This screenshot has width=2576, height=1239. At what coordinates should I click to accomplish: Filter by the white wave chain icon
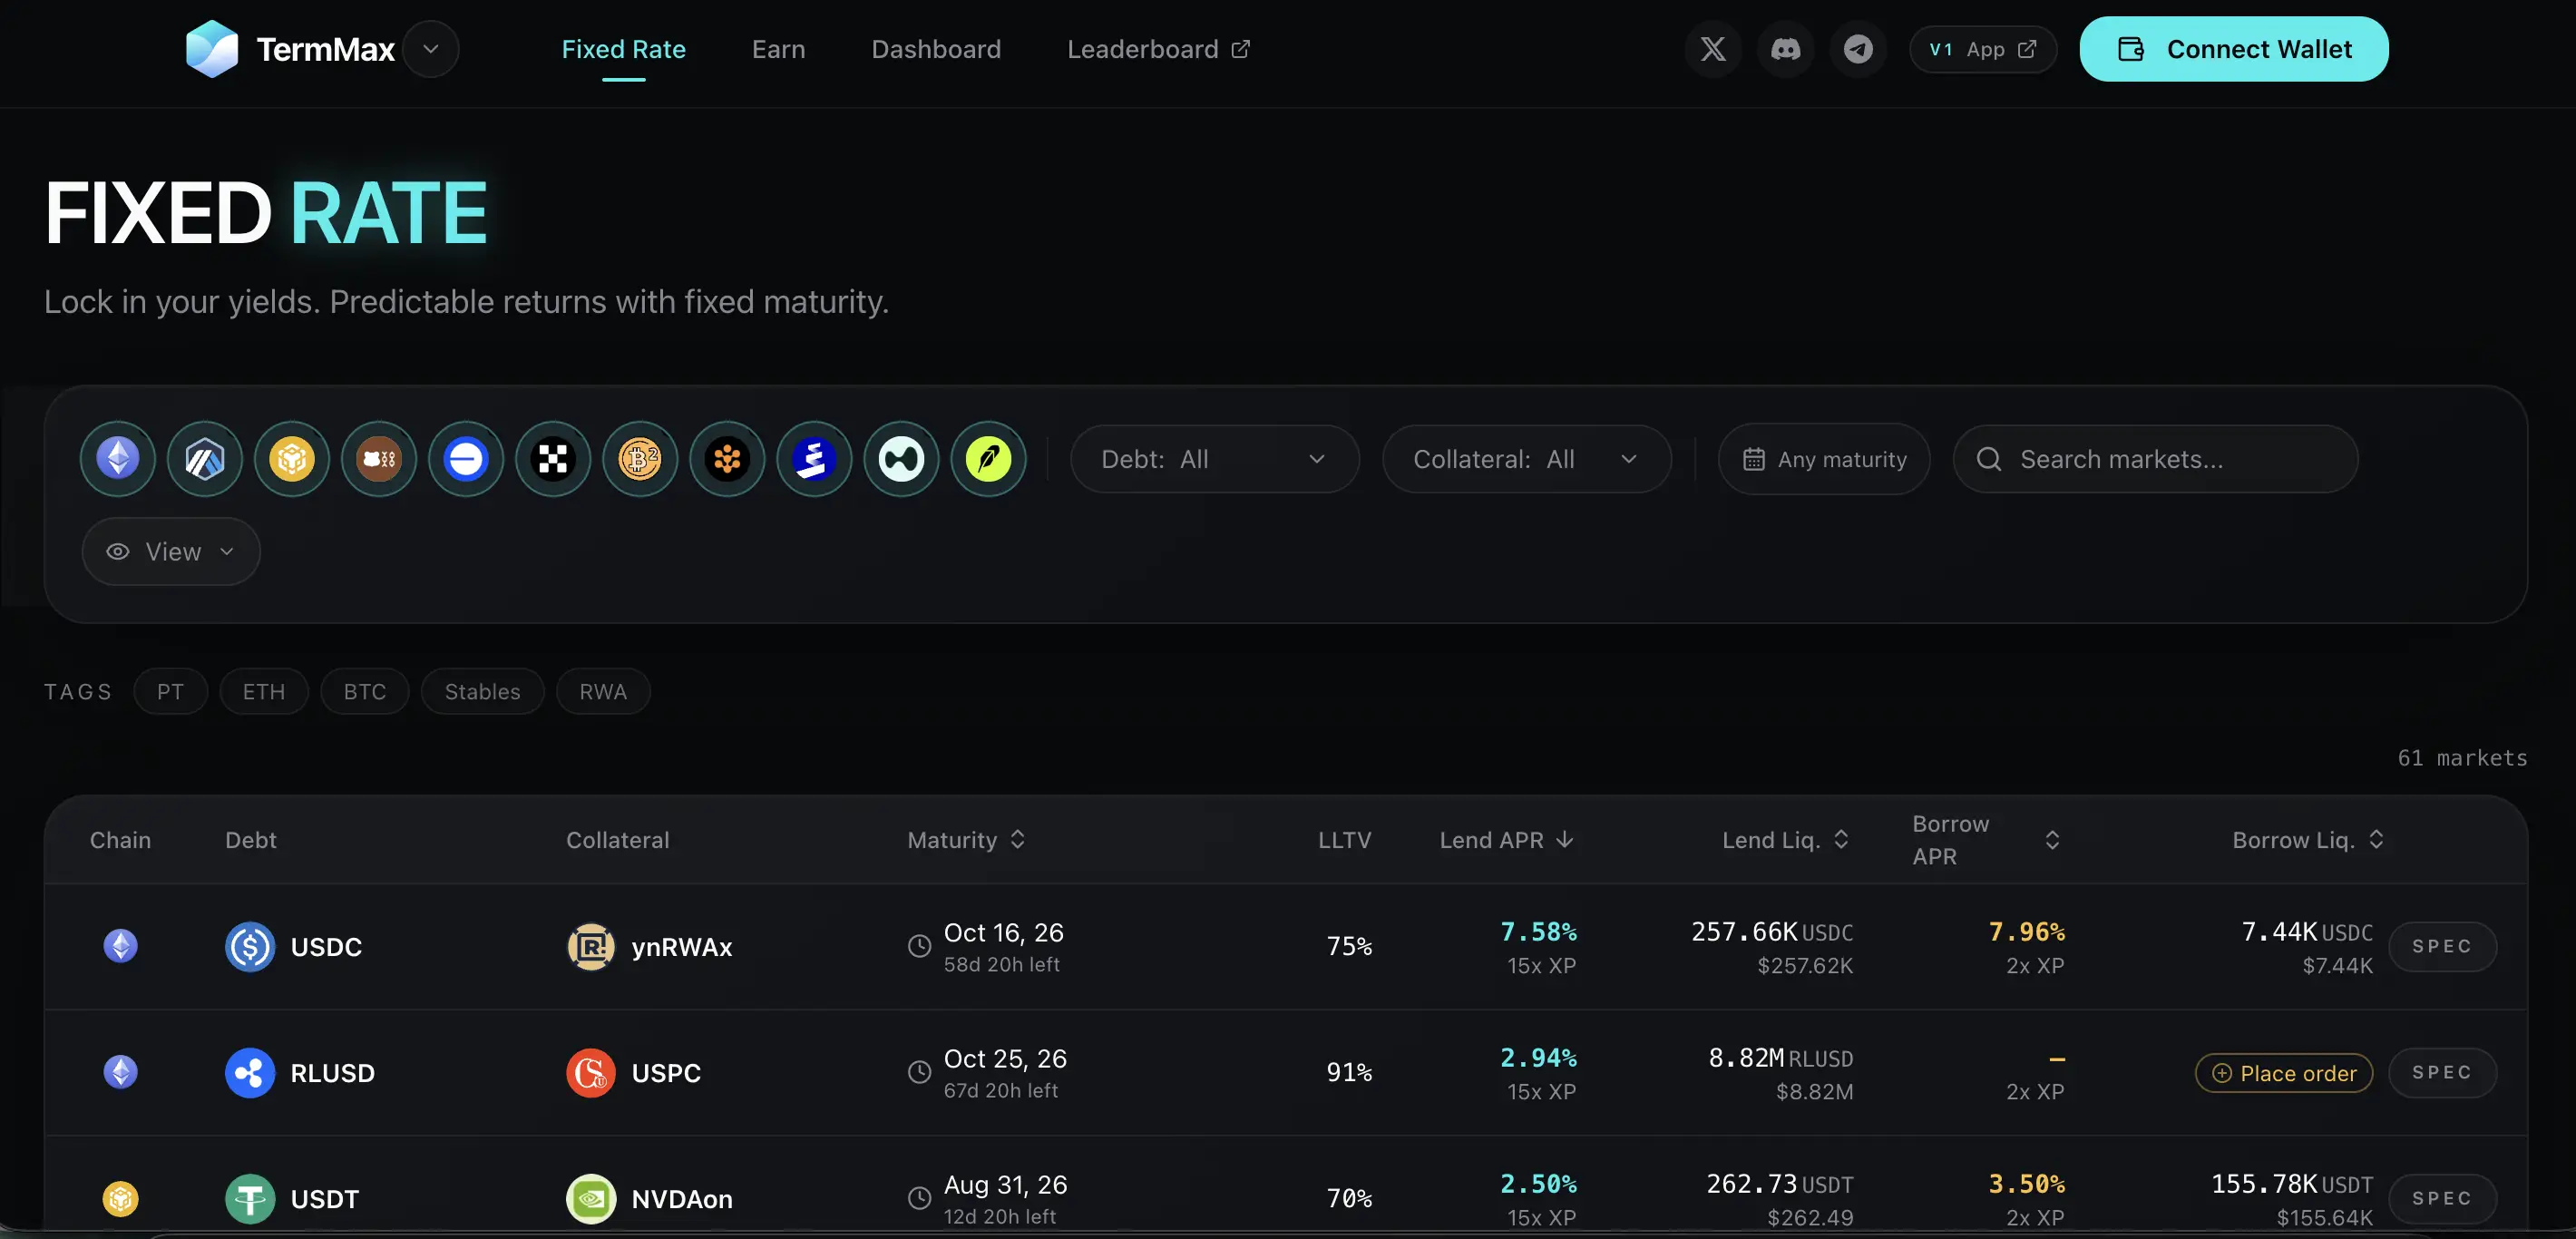901,459
